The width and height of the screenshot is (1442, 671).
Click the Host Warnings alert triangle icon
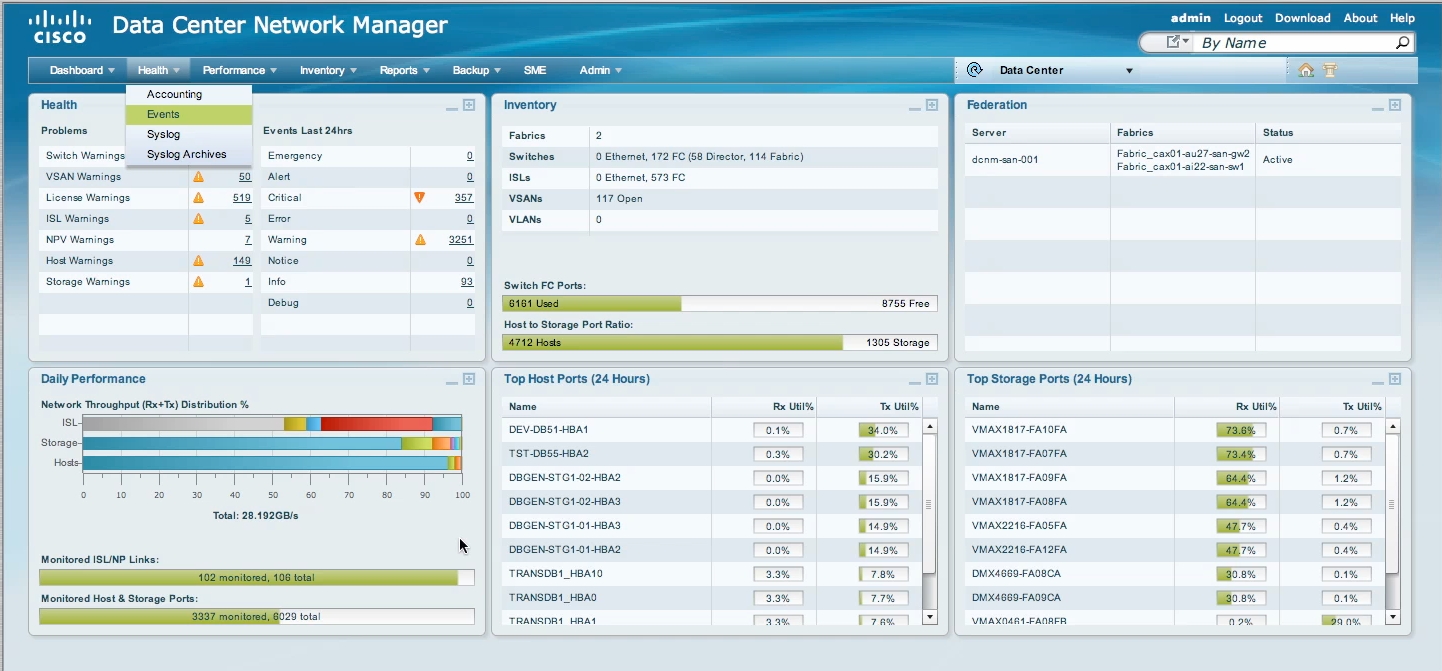coord(198,260)
